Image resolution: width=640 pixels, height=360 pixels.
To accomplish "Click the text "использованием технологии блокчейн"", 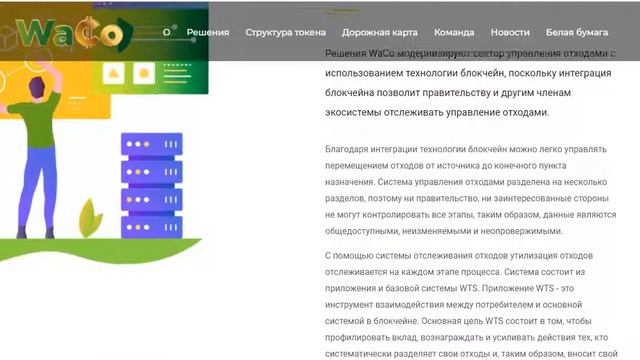I will coord(416,73).
